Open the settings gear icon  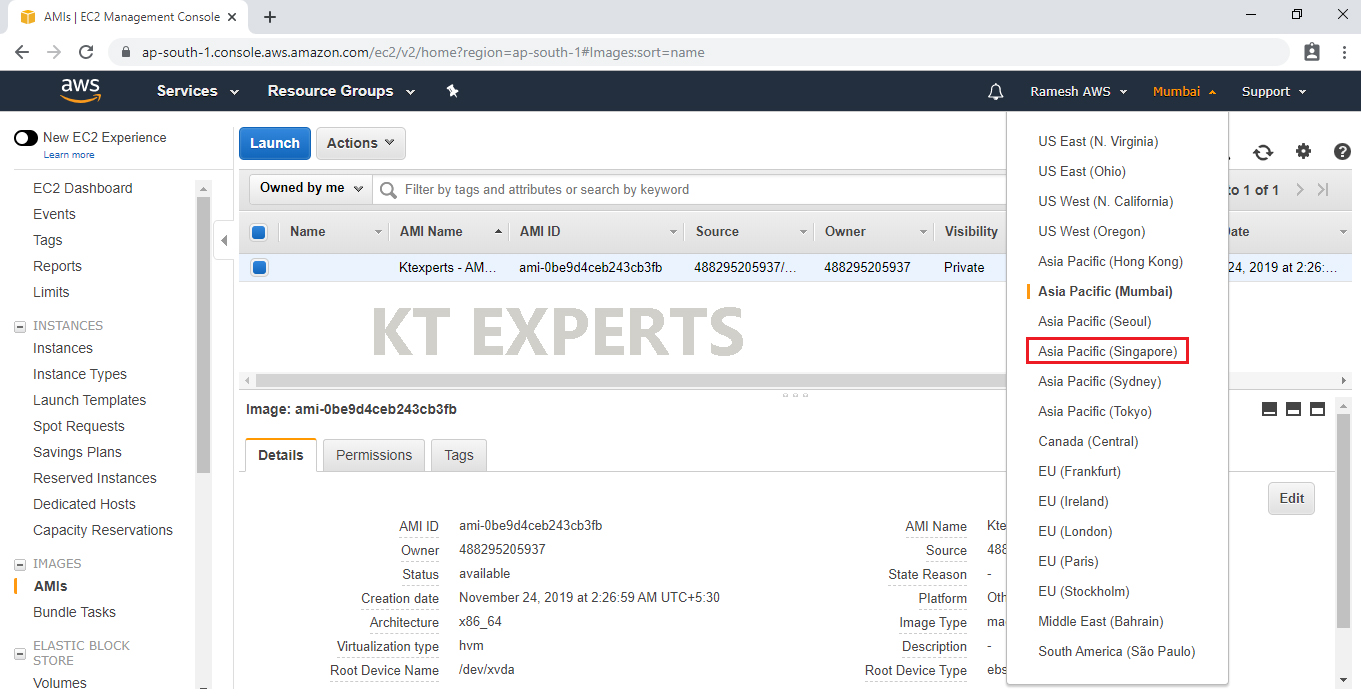pos(1303,151)
